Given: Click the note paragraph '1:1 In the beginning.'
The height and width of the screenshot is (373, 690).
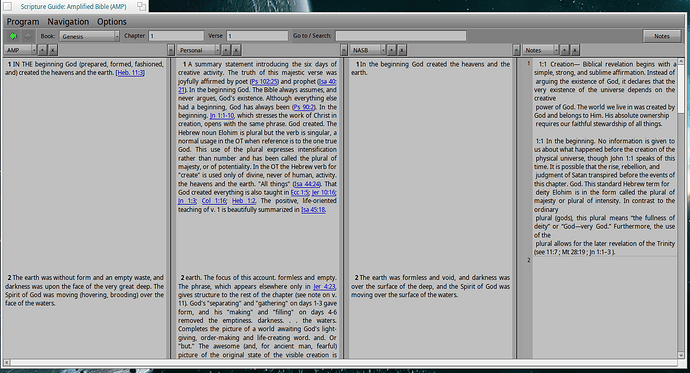Looking at the screenshot, I should 565,141.
